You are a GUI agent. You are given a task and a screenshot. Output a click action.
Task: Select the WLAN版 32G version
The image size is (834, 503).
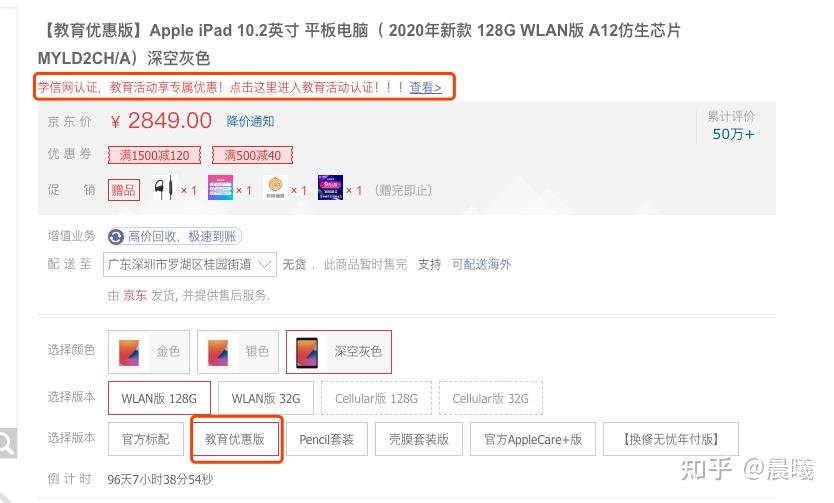(266, 398)
